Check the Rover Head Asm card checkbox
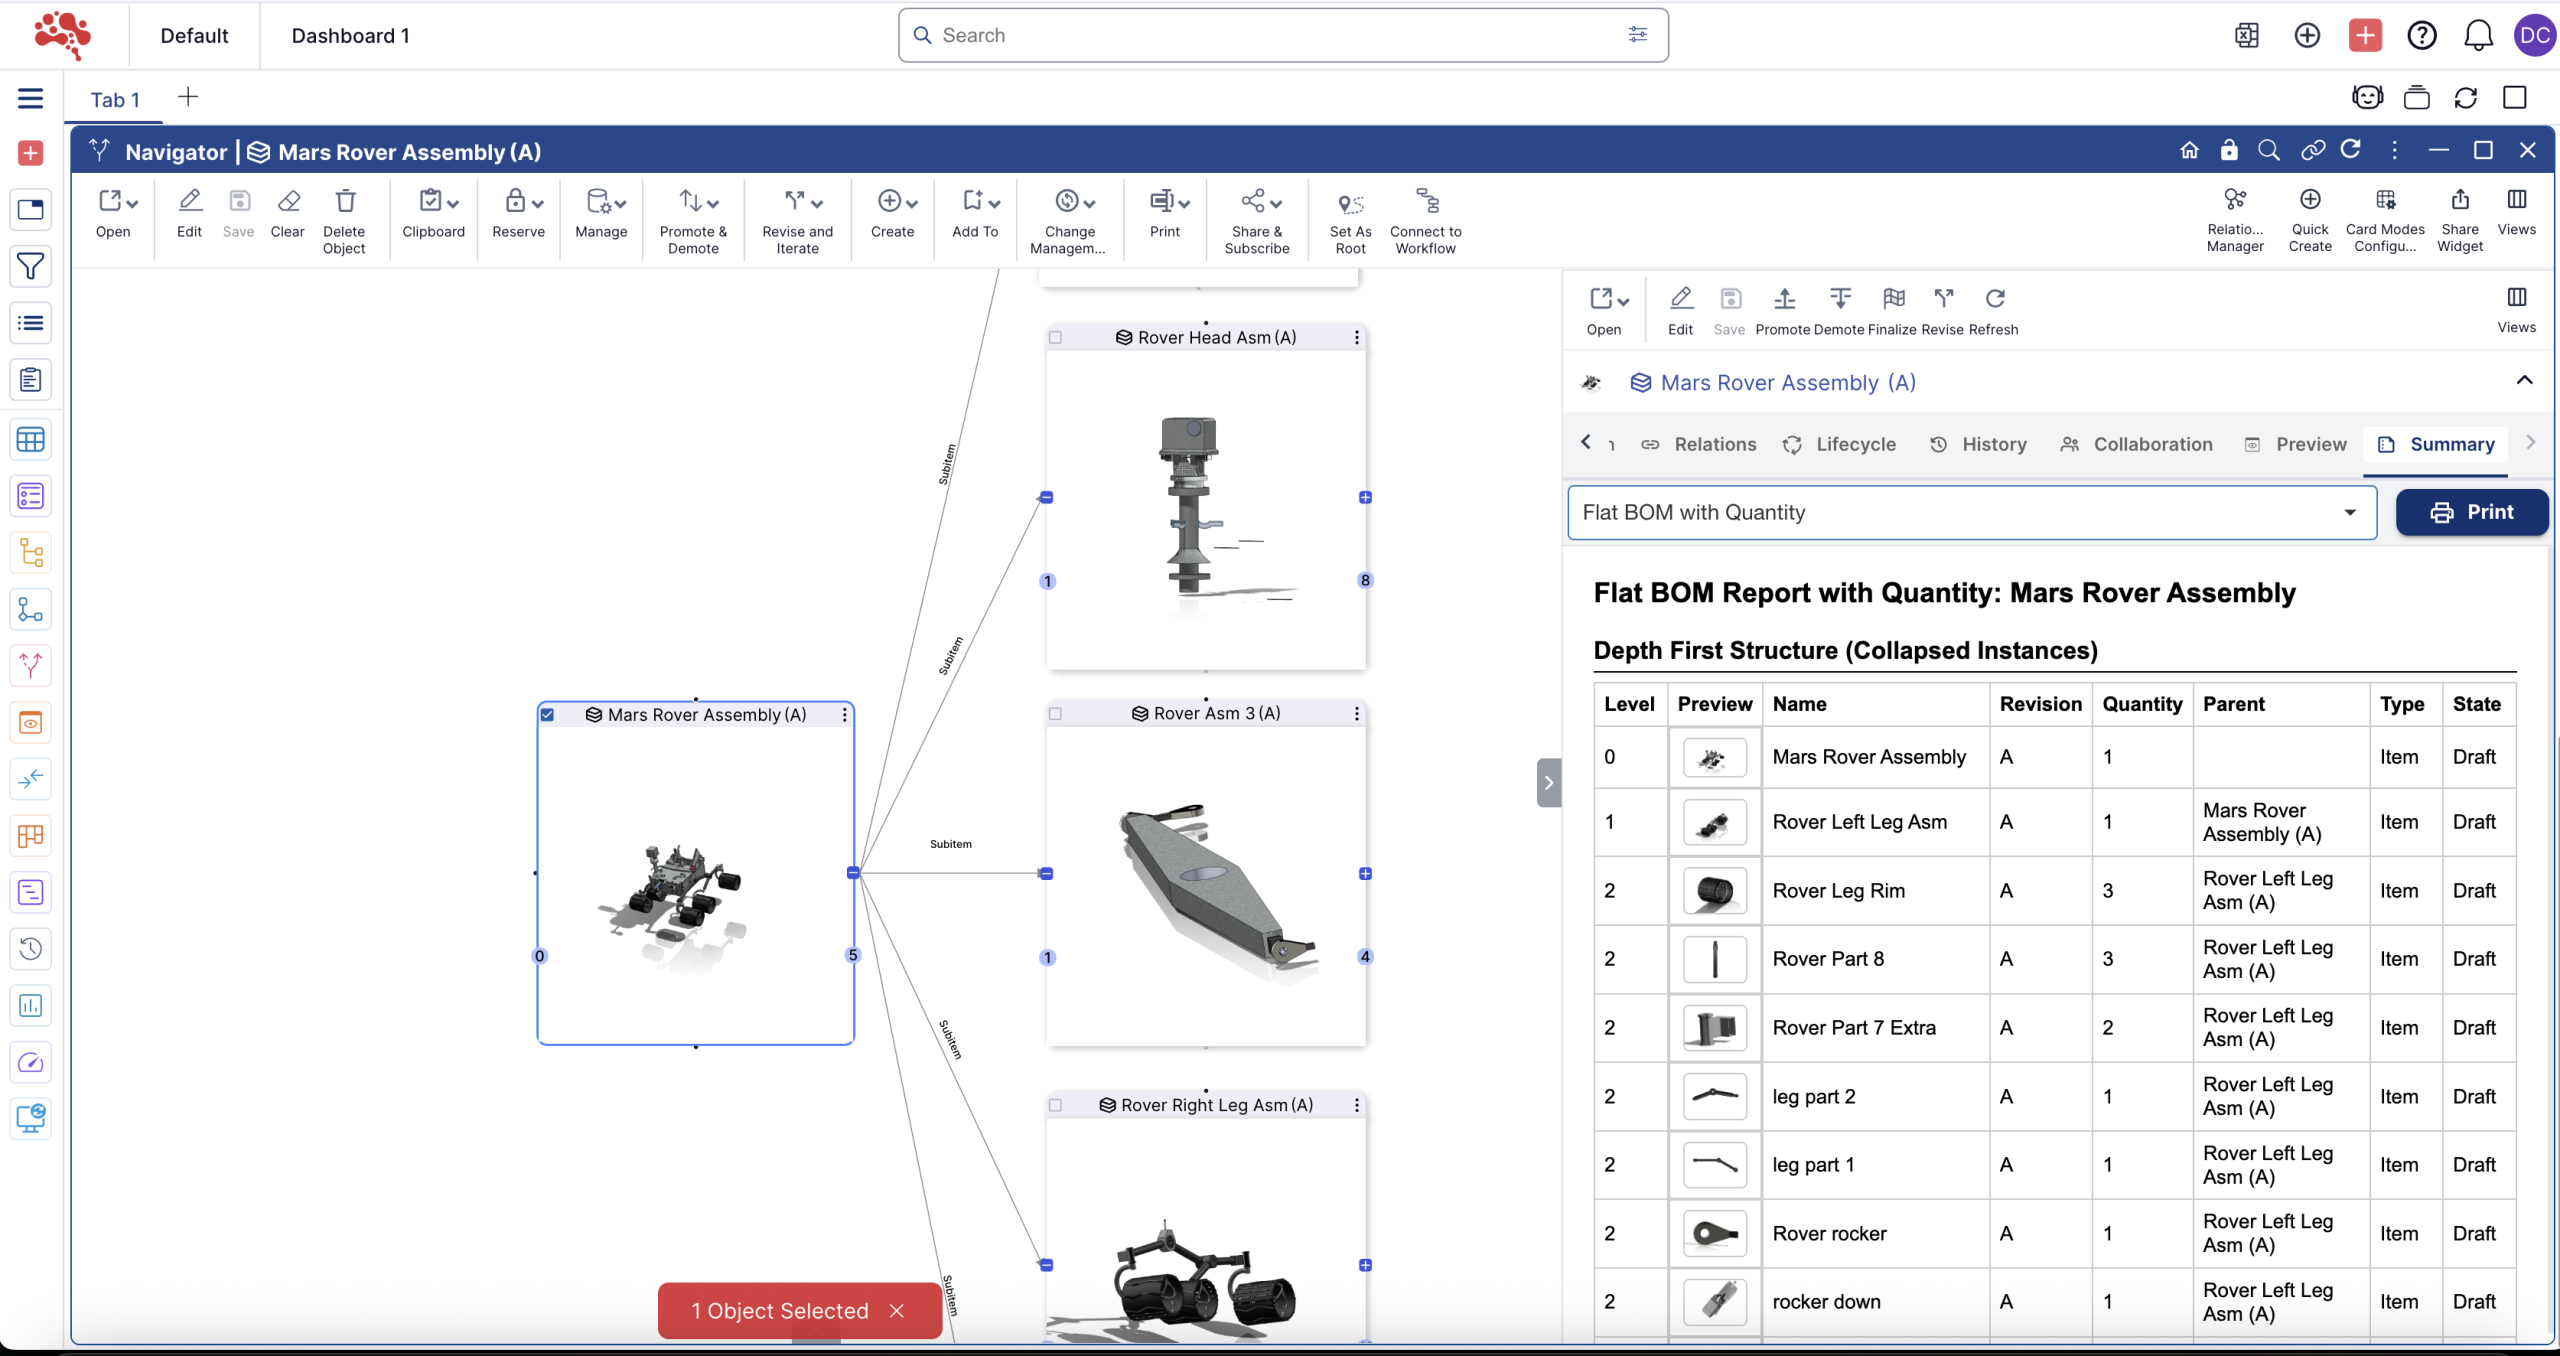 1055,338
